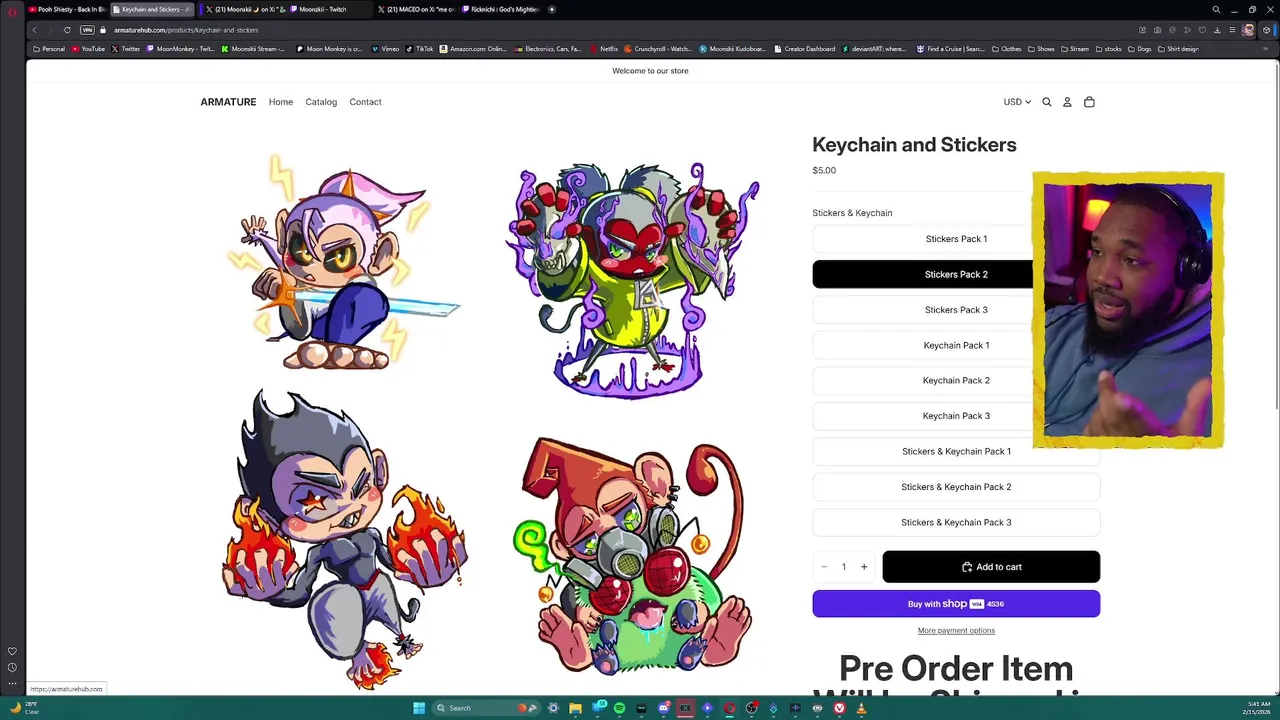The height and width of the screenshot is (720, 1280).
Task: Open the Personal bookmarks folder
Action: pyautogui.click(x=49, y=49)
